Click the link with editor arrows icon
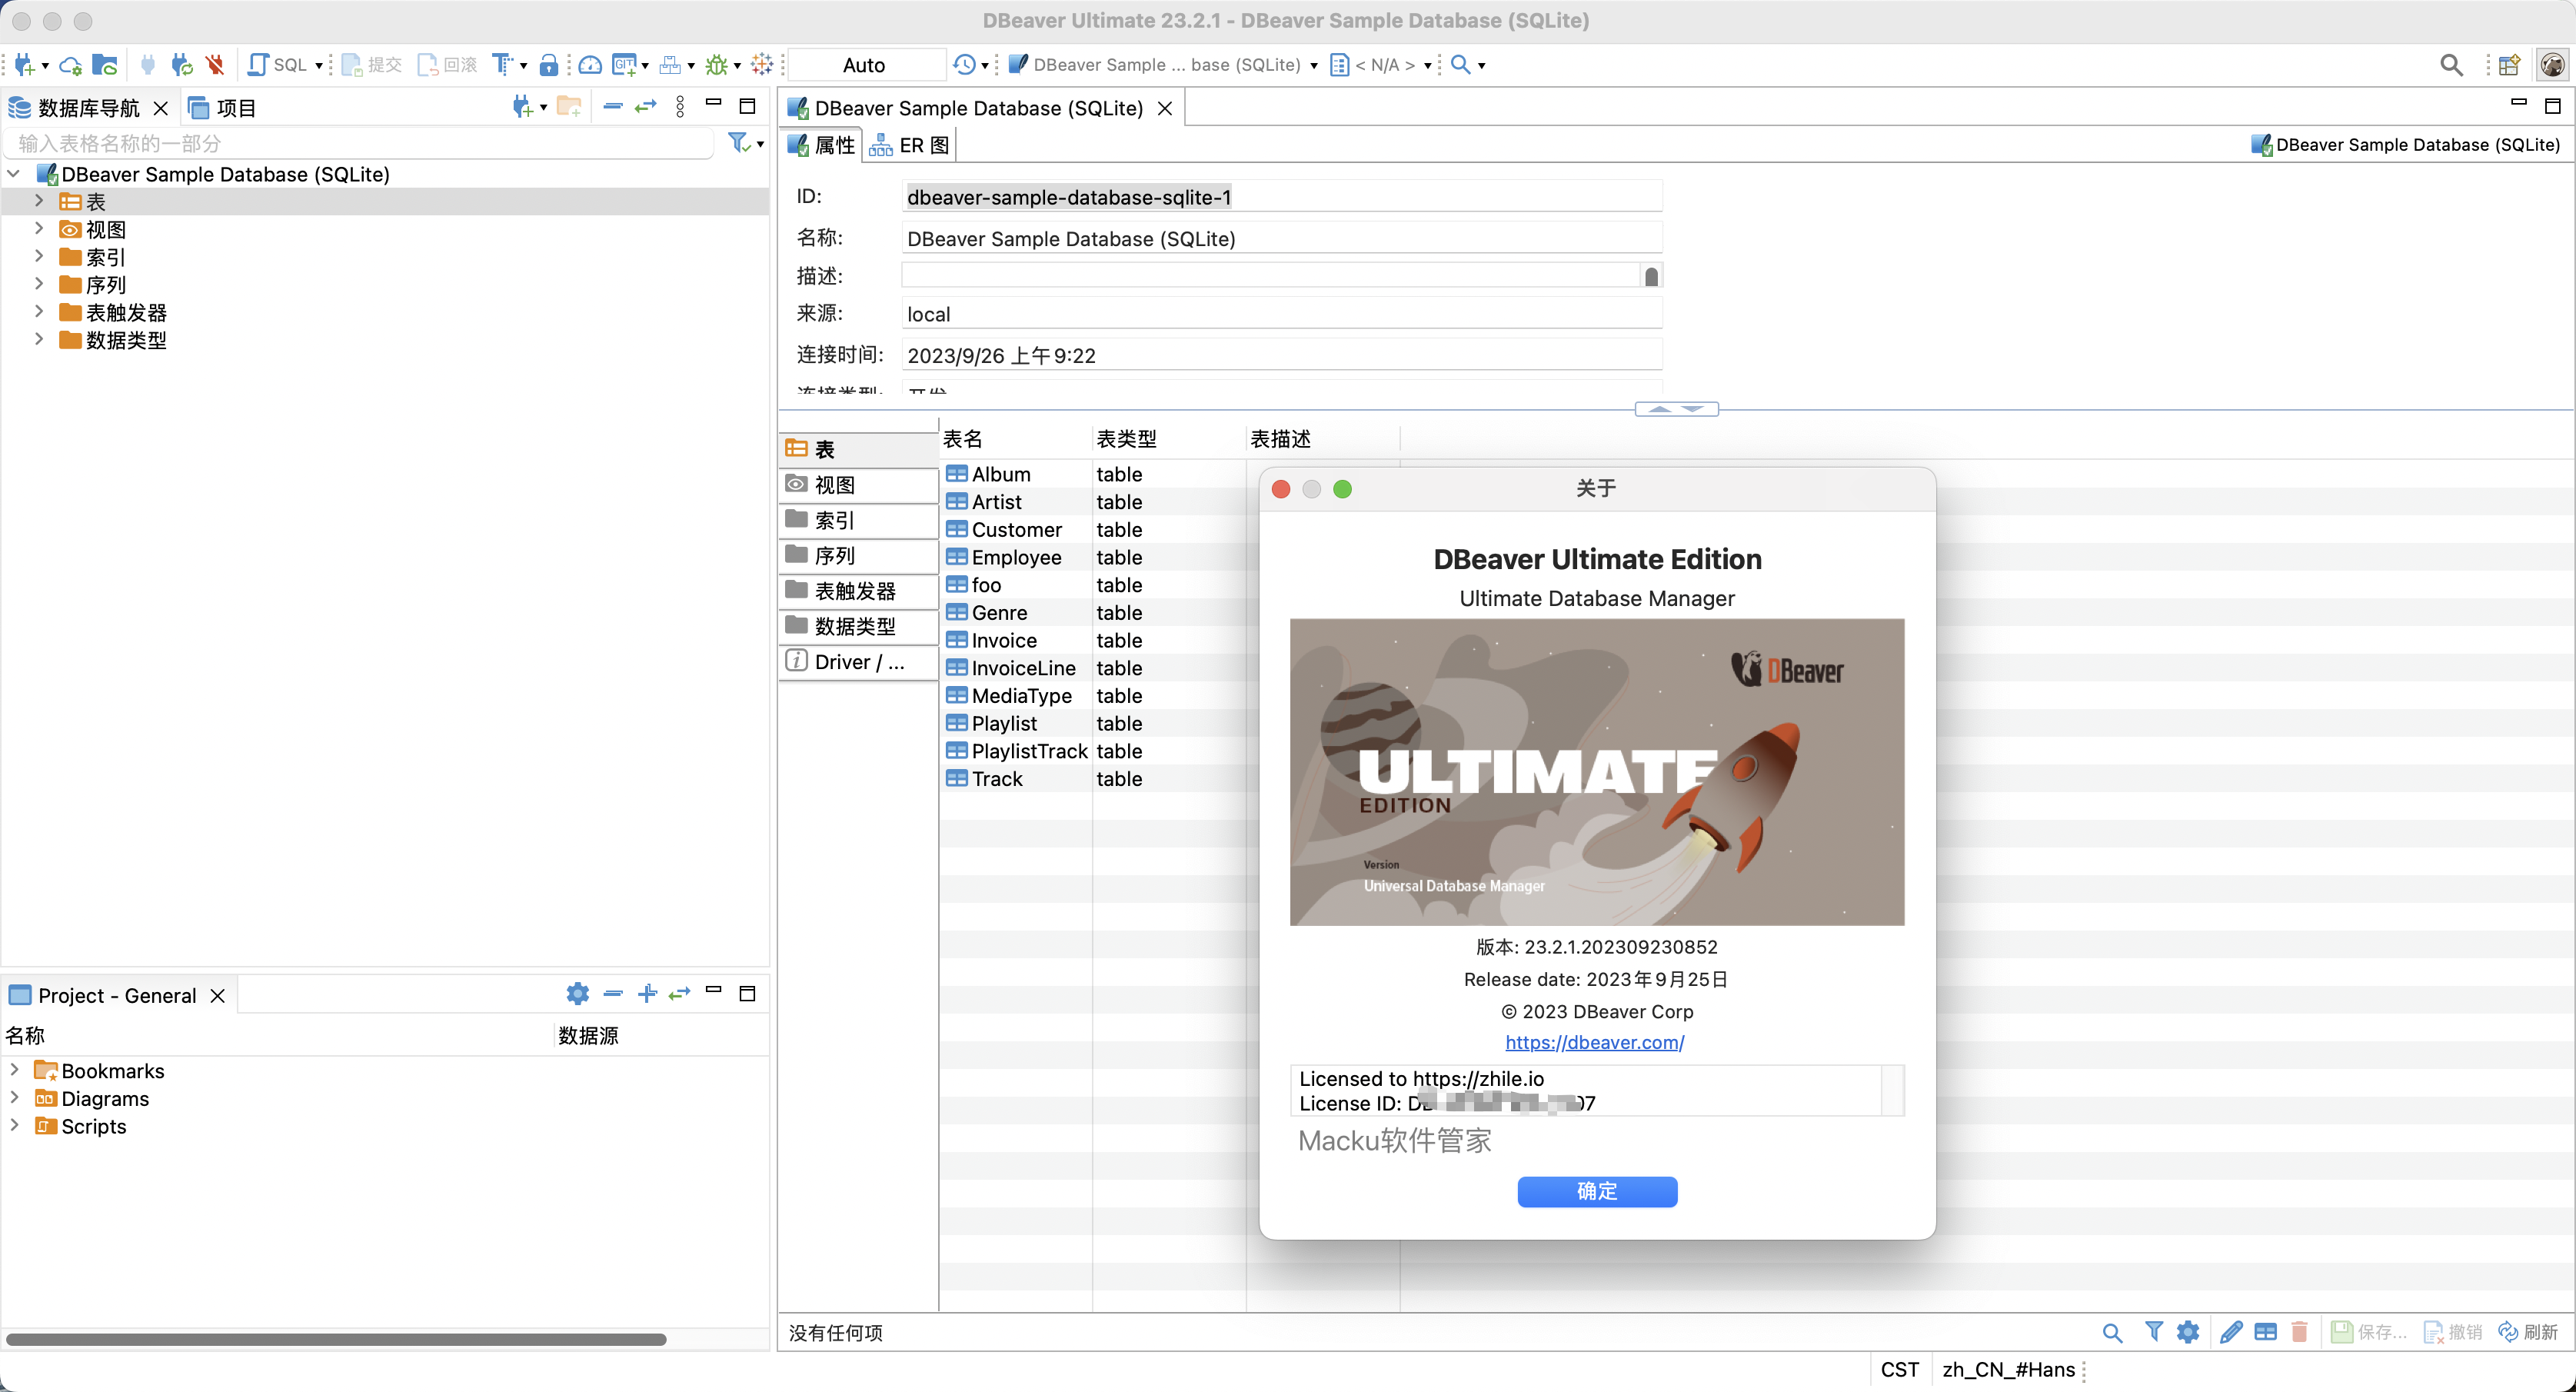 pos(646,107)
